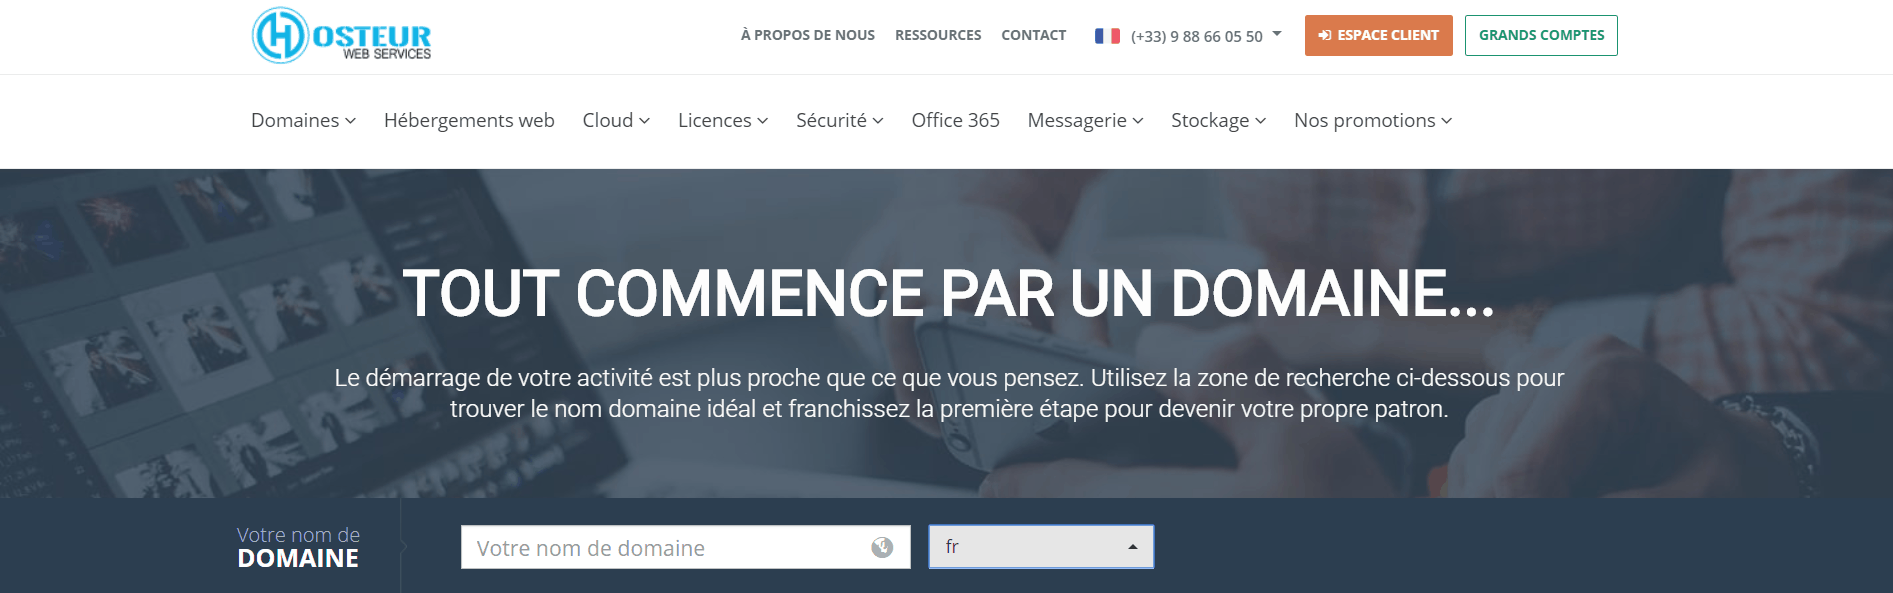Click the 'Votre nom de DOMAINE' label
Screen dimensions: 1893x593
[x=298, y=547]
